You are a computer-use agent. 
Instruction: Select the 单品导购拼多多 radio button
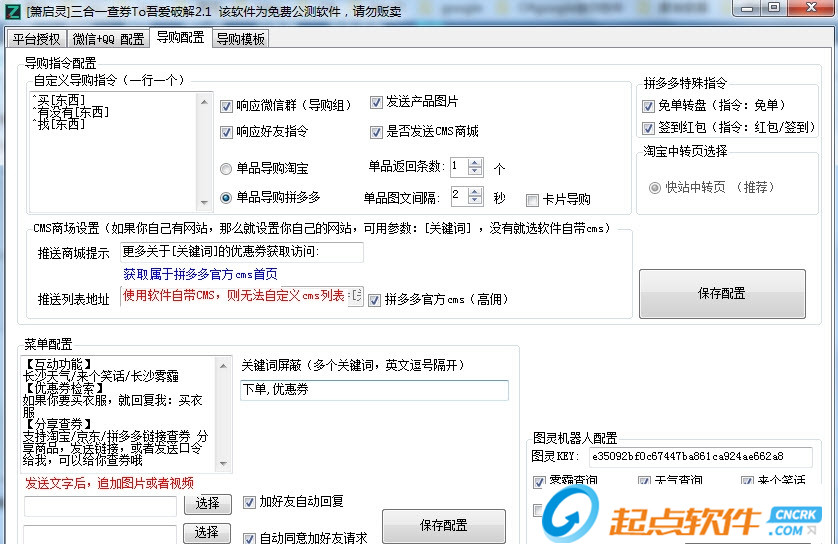pyautogui.click(x=226, y=198)
